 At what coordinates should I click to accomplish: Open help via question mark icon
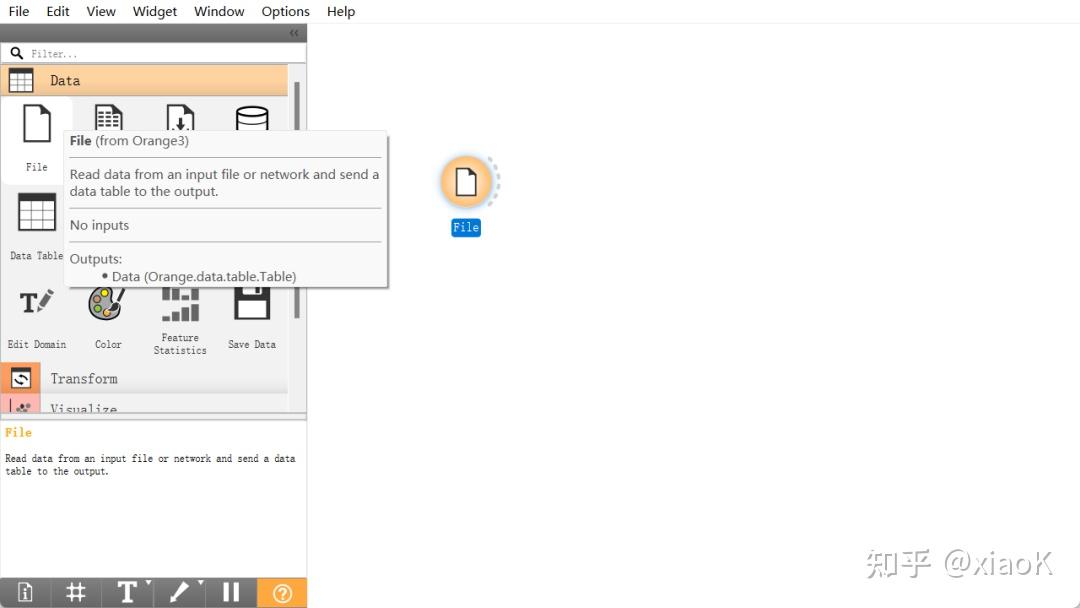(282, 593)
